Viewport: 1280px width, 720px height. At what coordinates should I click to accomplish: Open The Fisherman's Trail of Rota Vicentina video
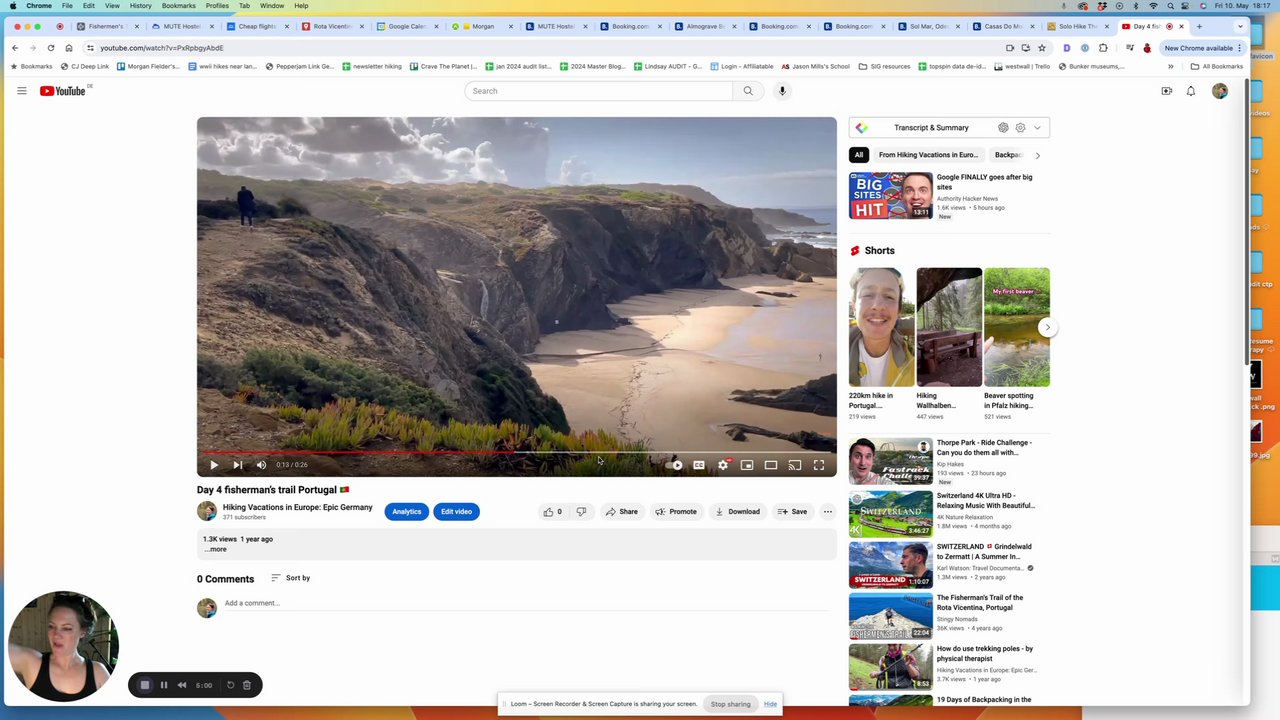(949, 615)
